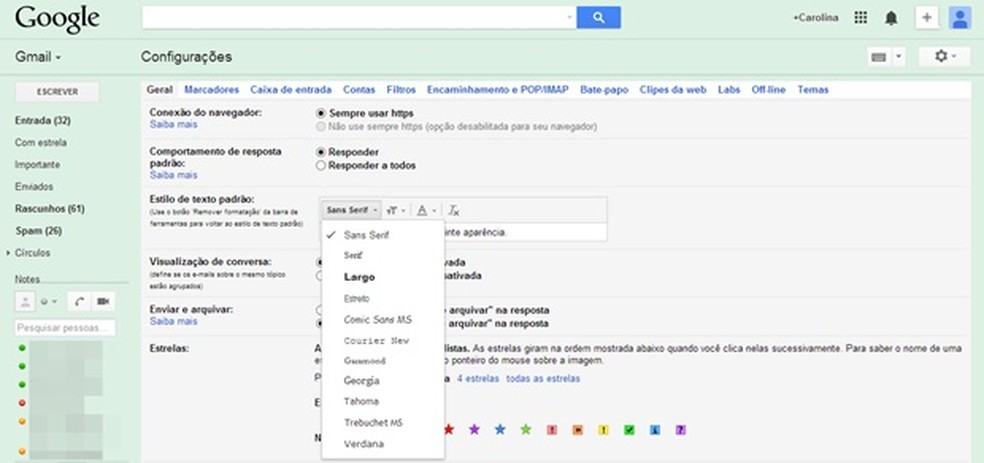Select the purple star icon

474,430
